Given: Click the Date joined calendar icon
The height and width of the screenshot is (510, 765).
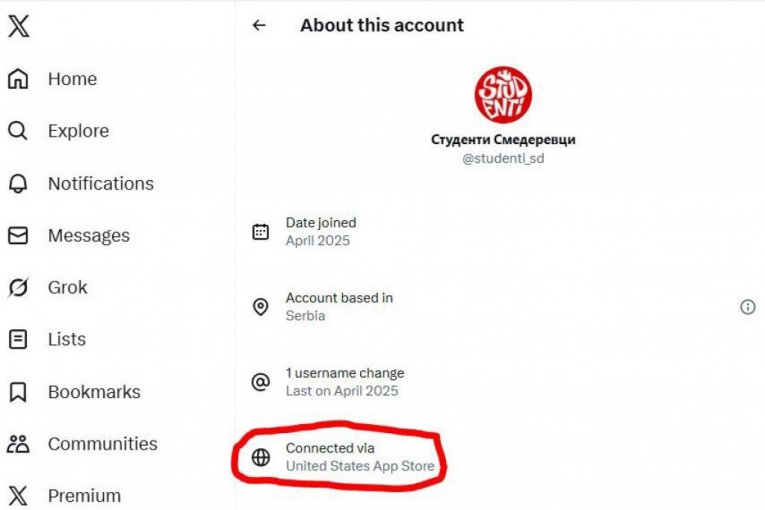Looking at the screenshot, I should tap(261, 232).
